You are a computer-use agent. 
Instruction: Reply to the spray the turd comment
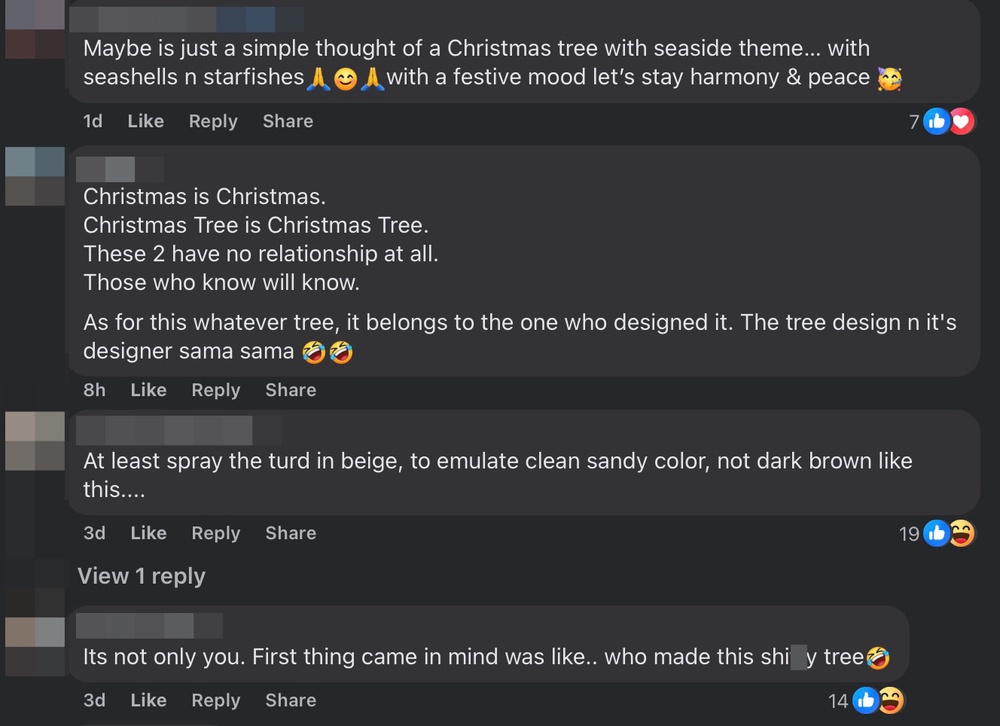pos(216,533)
